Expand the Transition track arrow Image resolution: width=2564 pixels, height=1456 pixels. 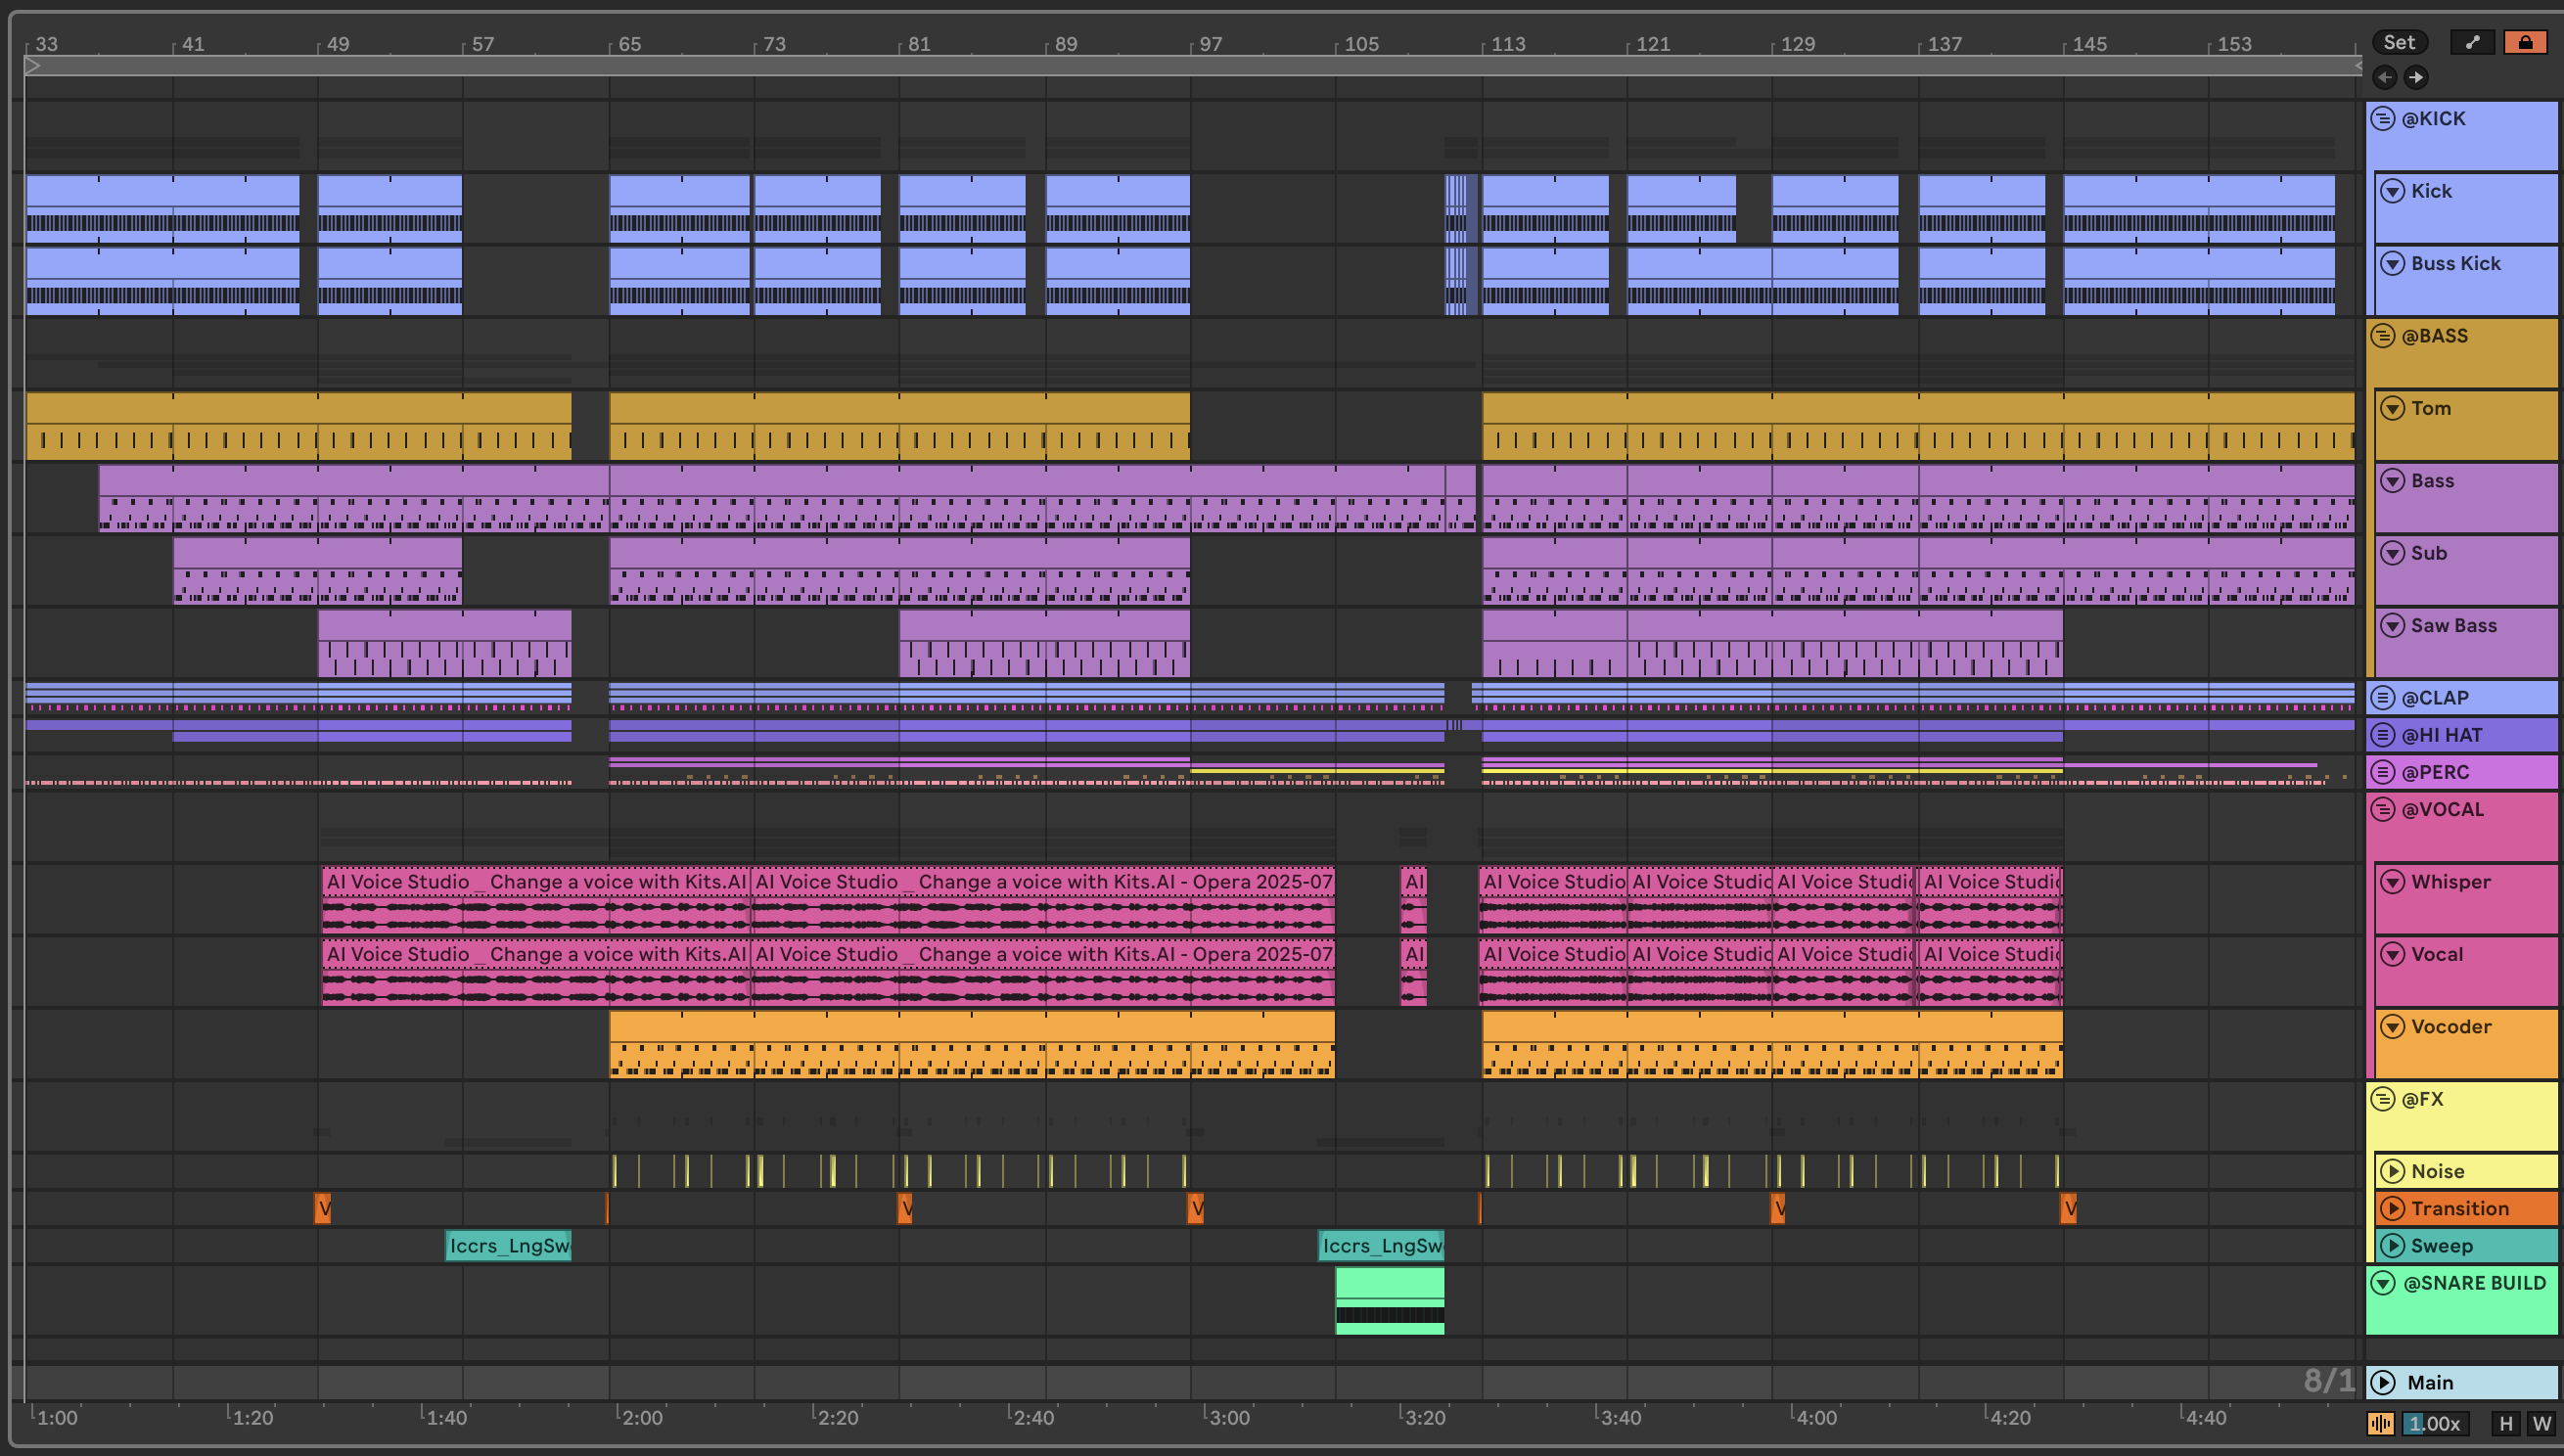[2392, 1208]
